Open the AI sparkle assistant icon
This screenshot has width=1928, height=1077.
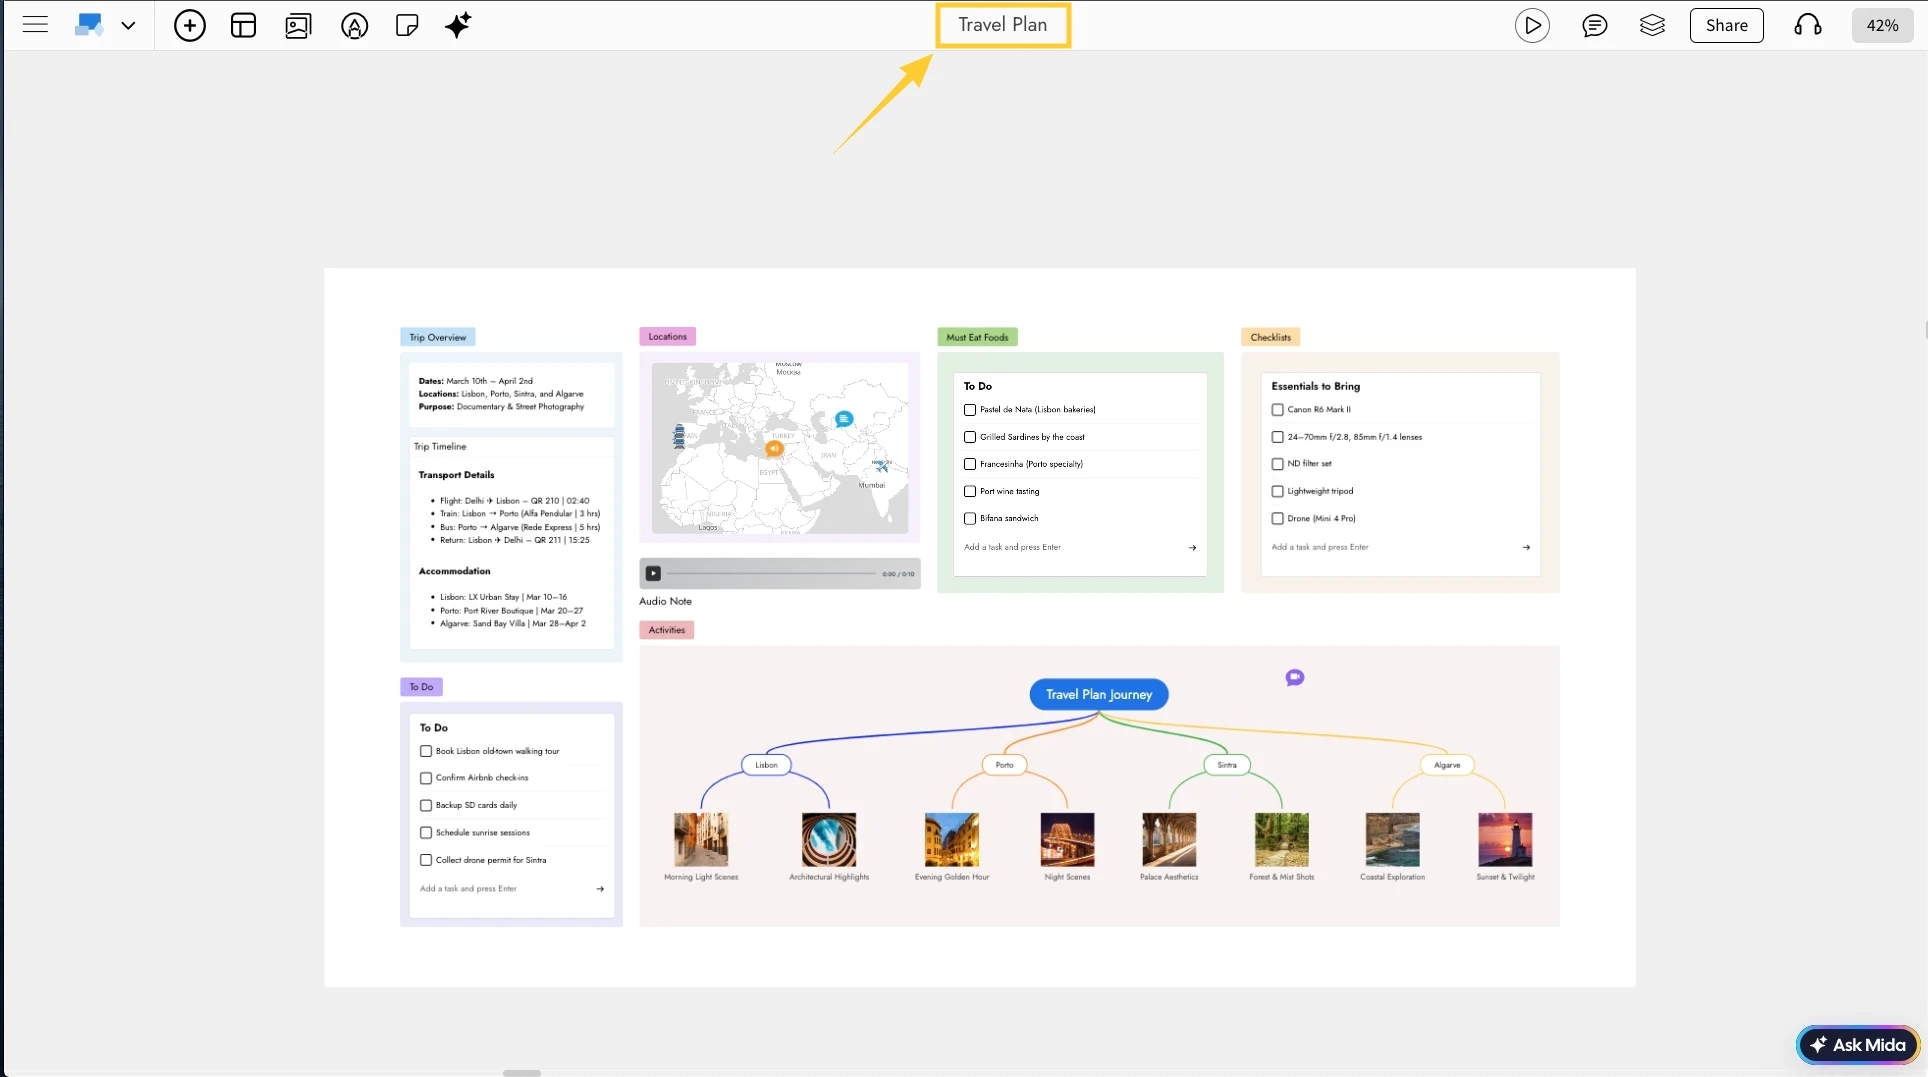coord(458,25)
